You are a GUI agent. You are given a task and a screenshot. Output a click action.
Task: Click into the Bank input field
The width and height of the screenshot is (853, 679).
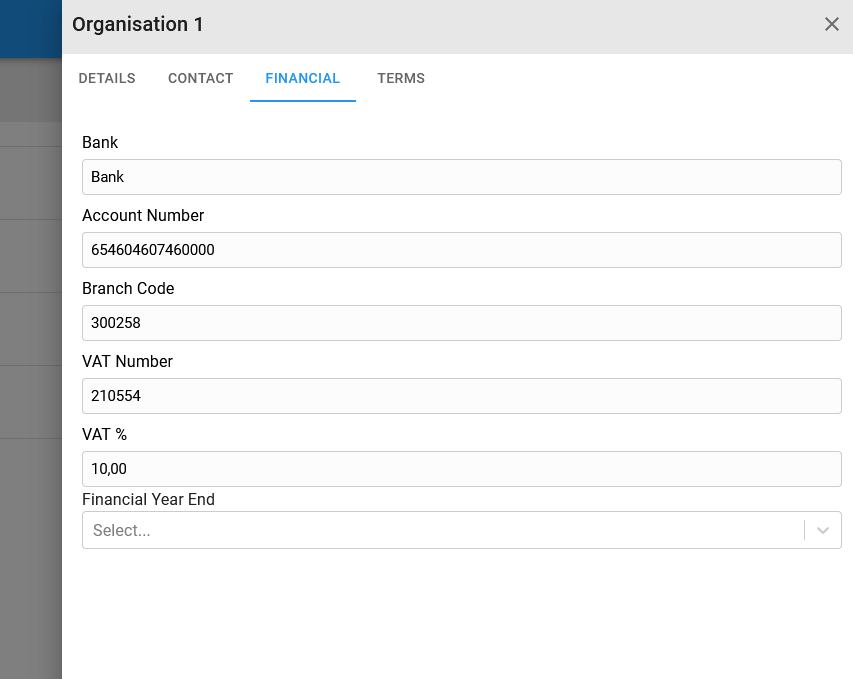pos(461,177)
